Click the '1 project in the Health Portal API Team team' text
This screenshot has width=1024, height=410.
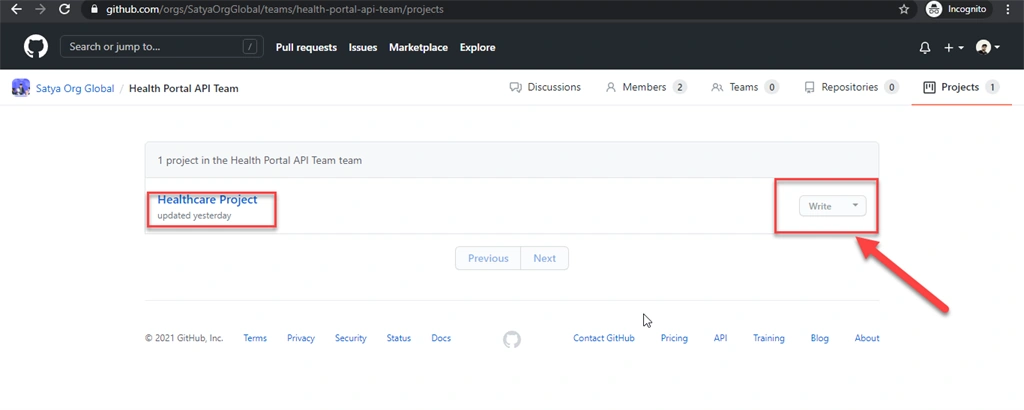[x=260, y=160]
